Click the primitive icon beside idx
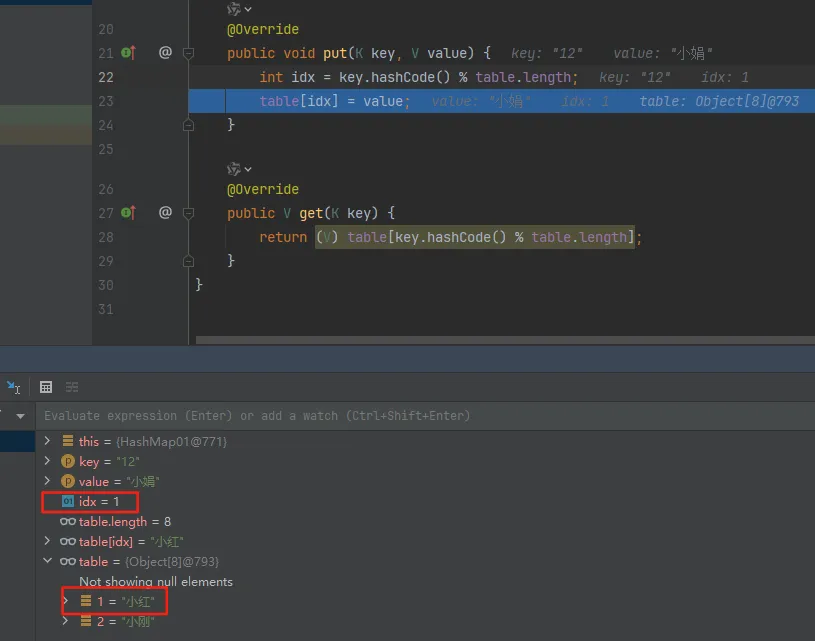Image resolution: width=815 pixels, height=641 pixels. (x=68, y=501)
